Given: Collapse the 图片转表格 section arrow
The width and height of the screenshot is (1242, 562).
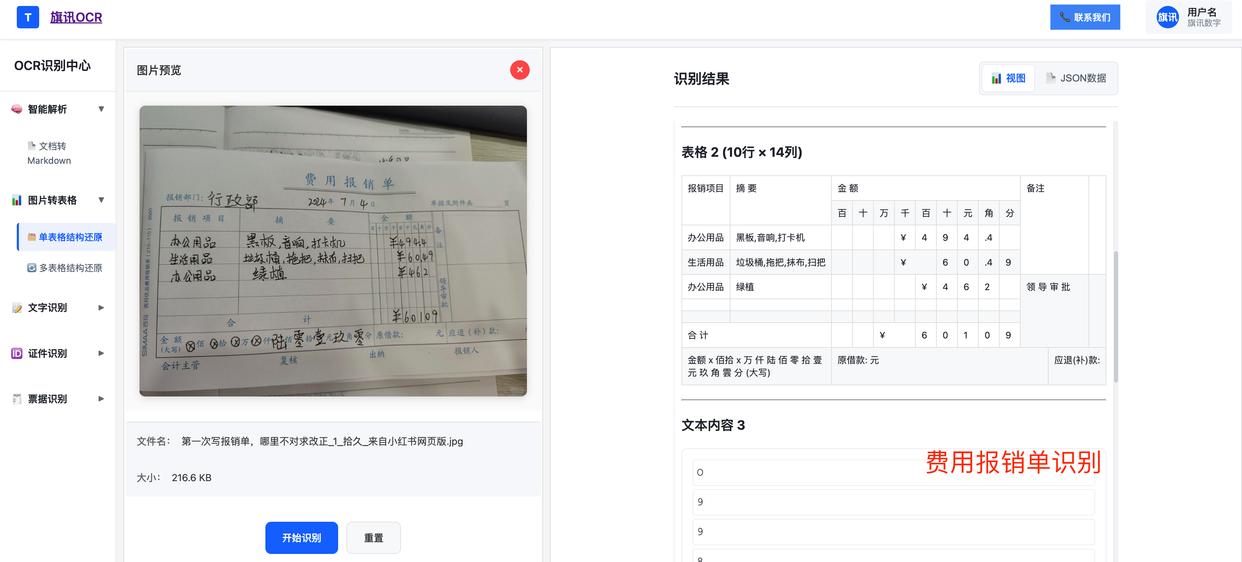Looking at the screenshot, I should coord(101,200).
